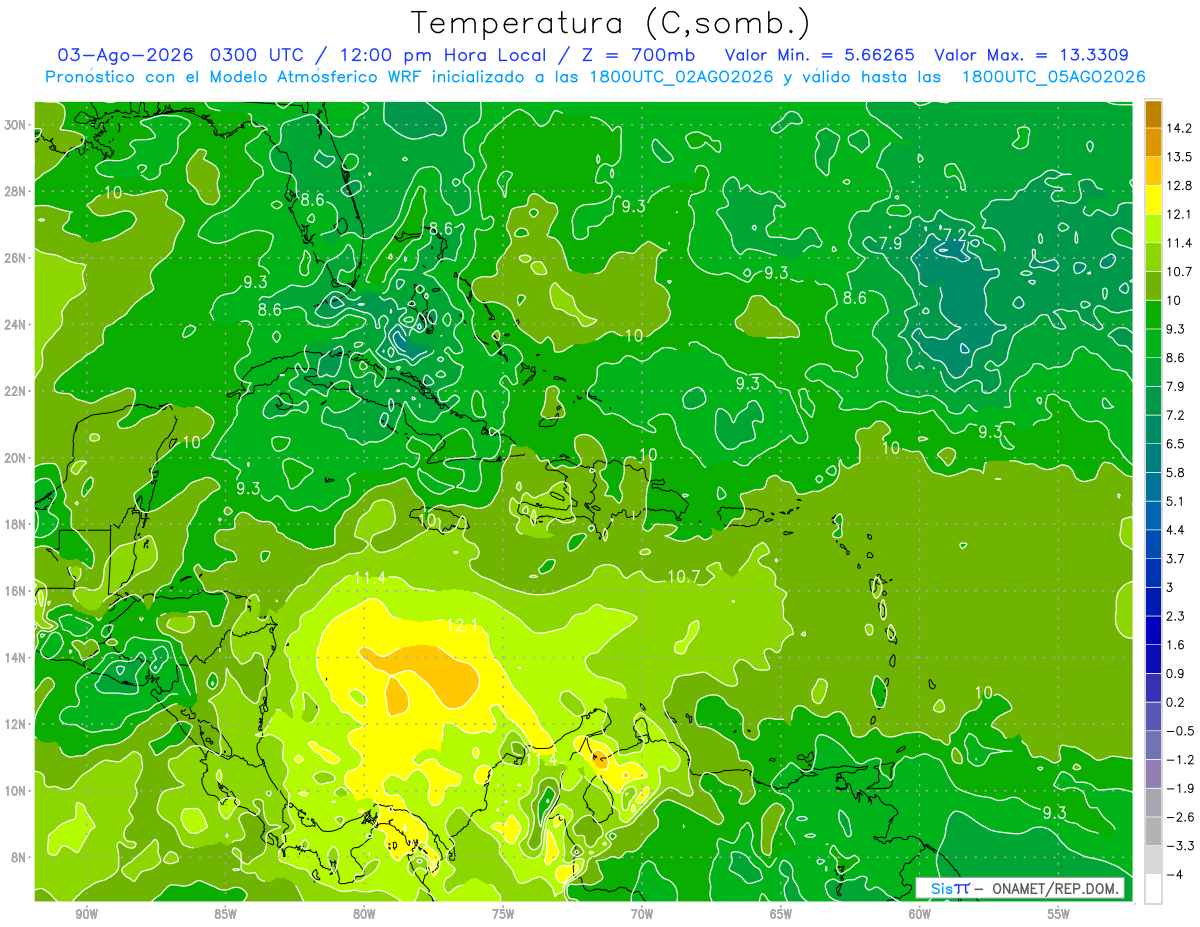Click the "26N" latitude axis label
Screen dimensions: 1200x927
click(x=17, y=258)
